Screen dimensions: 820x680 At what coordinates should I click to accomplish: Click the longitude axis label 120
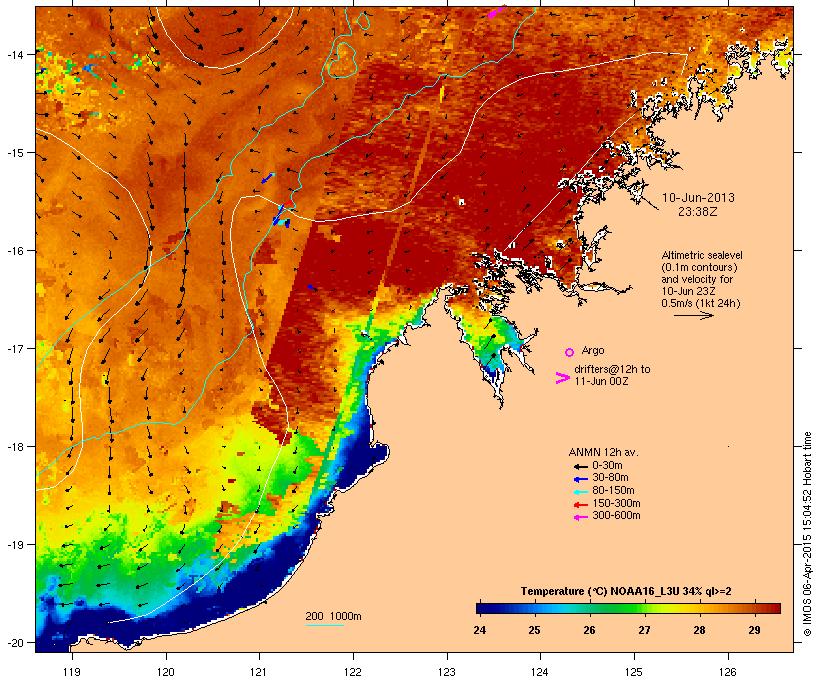[x=166, y=672]
